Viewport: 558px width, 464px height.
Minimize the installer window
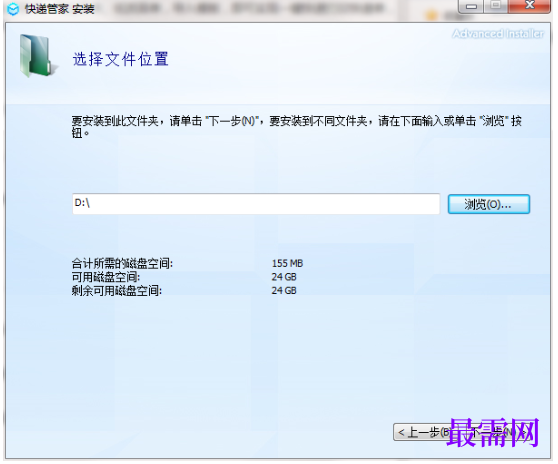click(471, 6)
